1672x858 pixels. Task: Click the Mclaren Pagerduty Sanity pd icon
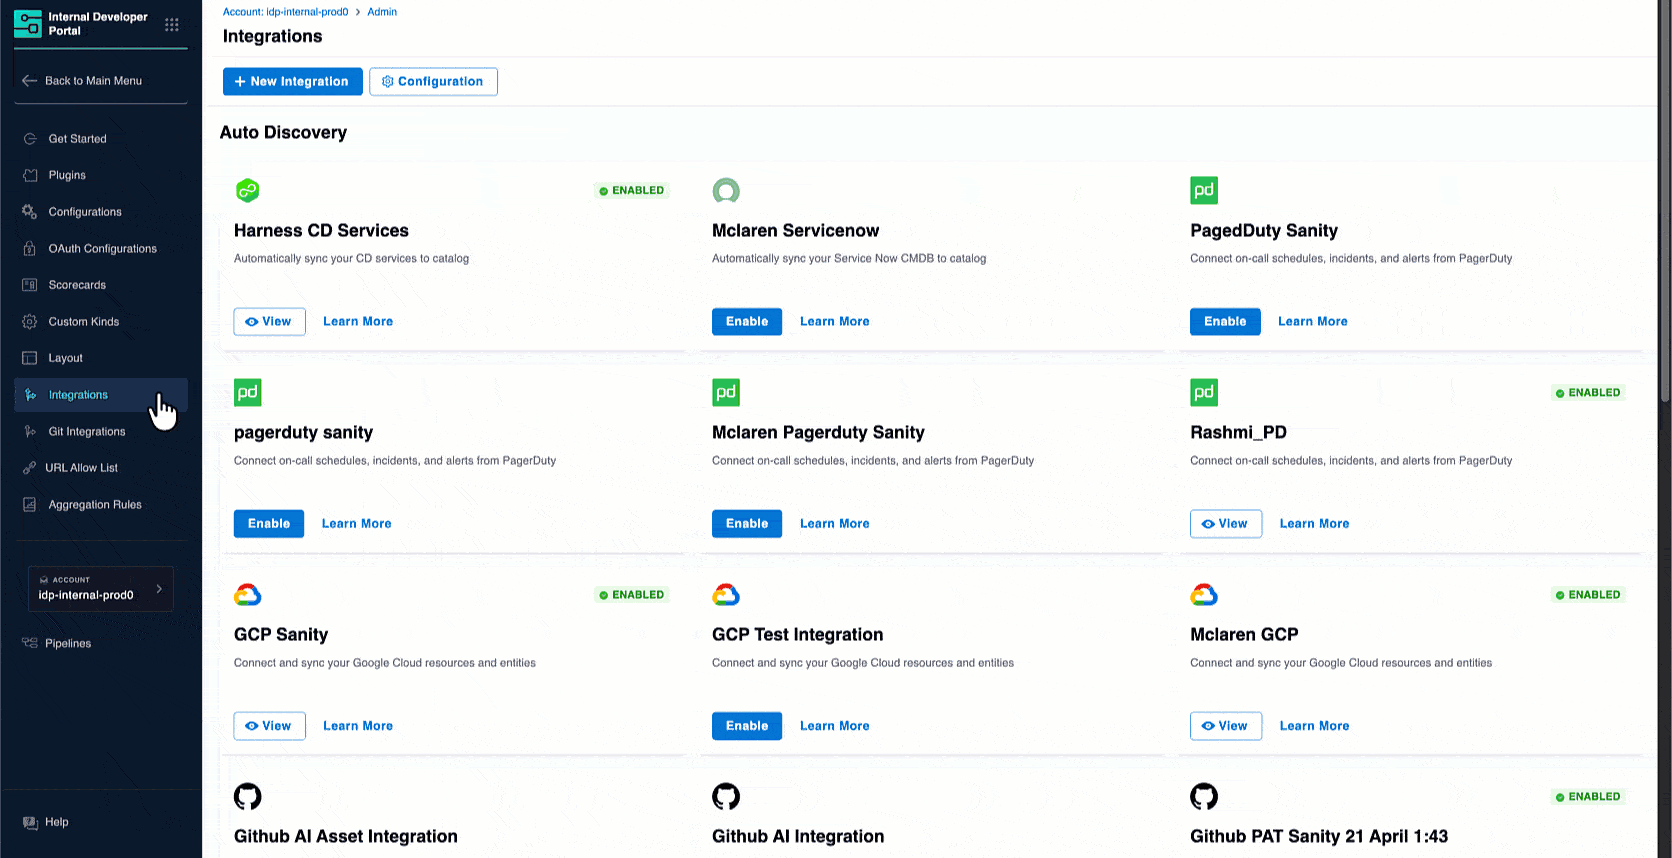726,392
